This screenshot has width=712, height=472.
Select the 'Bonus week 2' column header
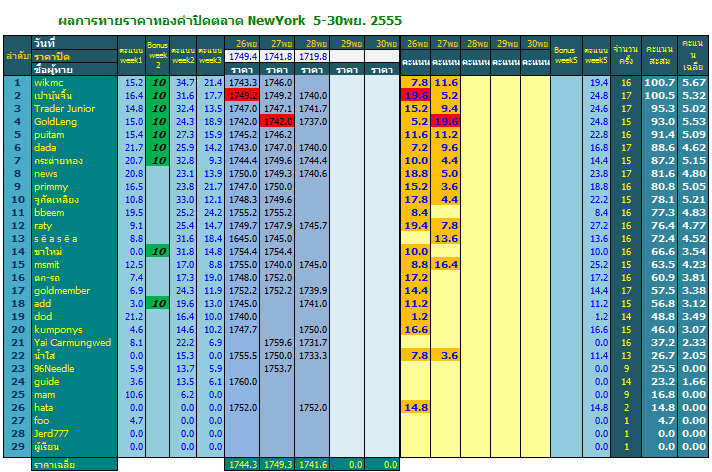pyautogui.click(x=158, y=55)
